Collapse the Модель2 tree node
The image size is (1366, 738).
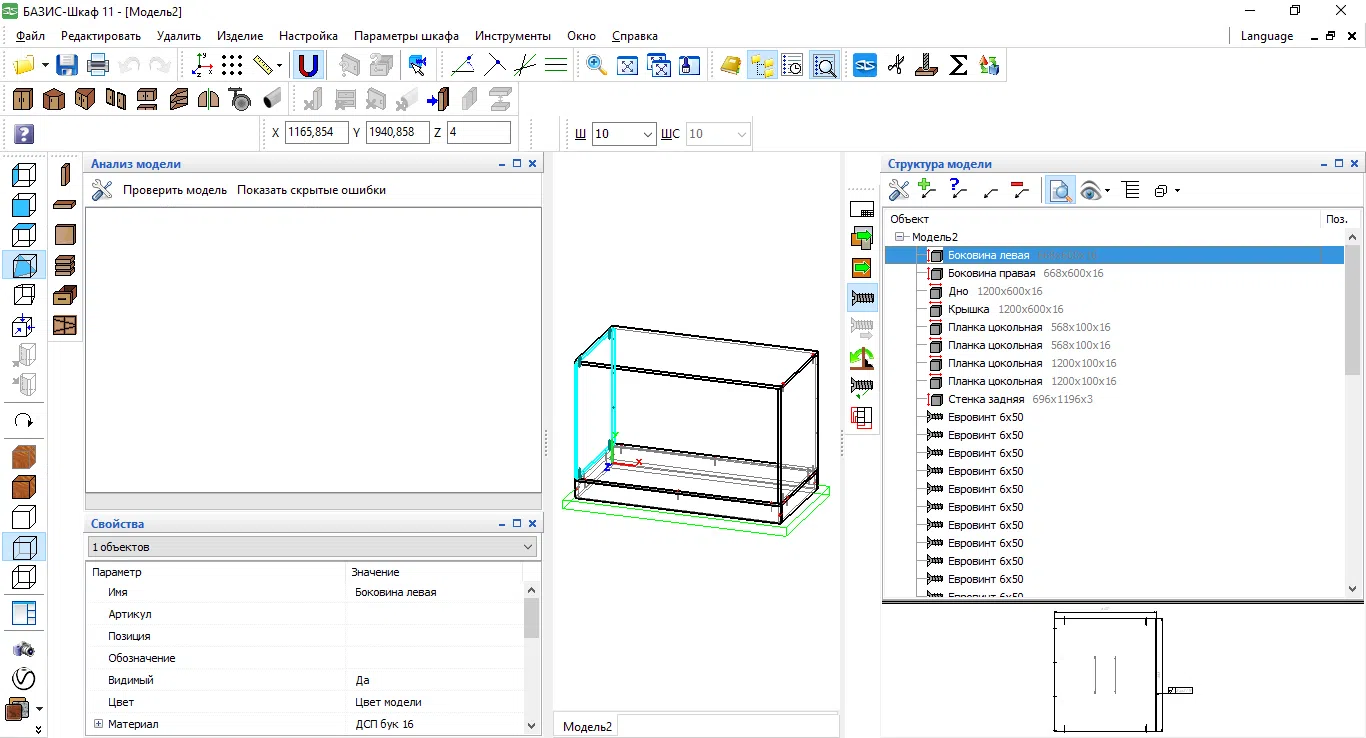(900, 237)
